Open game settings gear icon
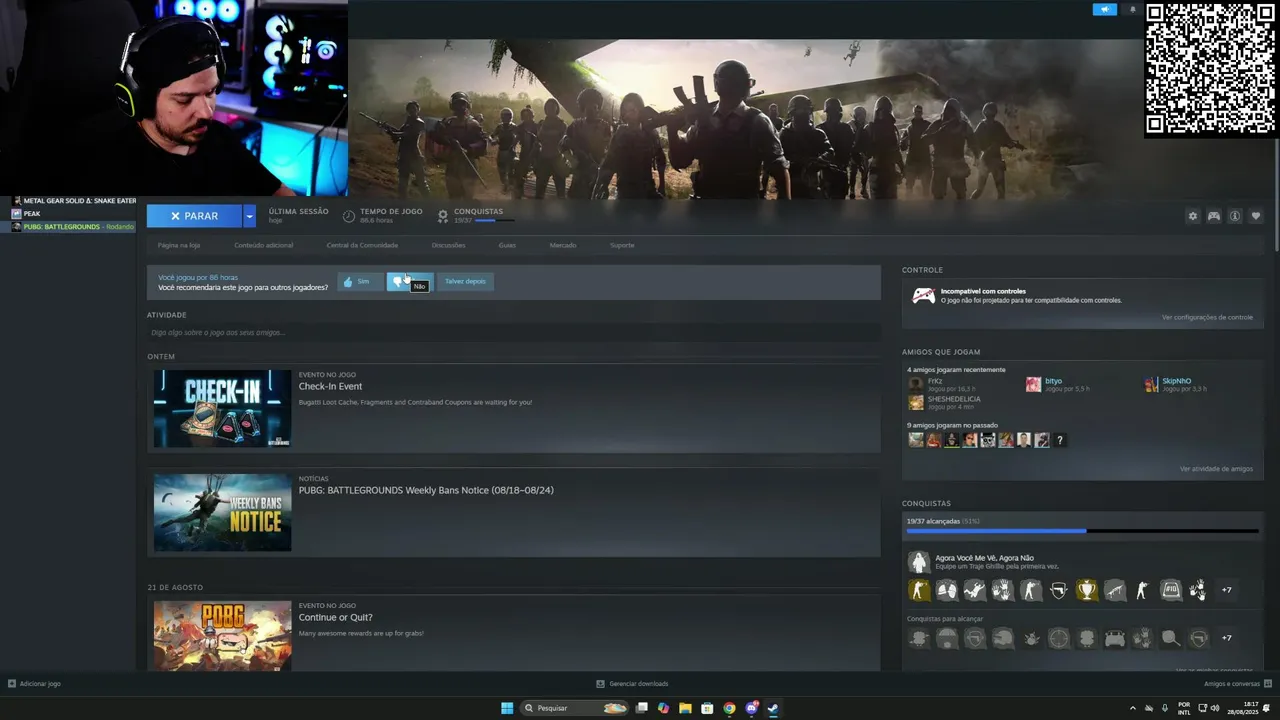Screen dimensions: 1280x720 1192,216
